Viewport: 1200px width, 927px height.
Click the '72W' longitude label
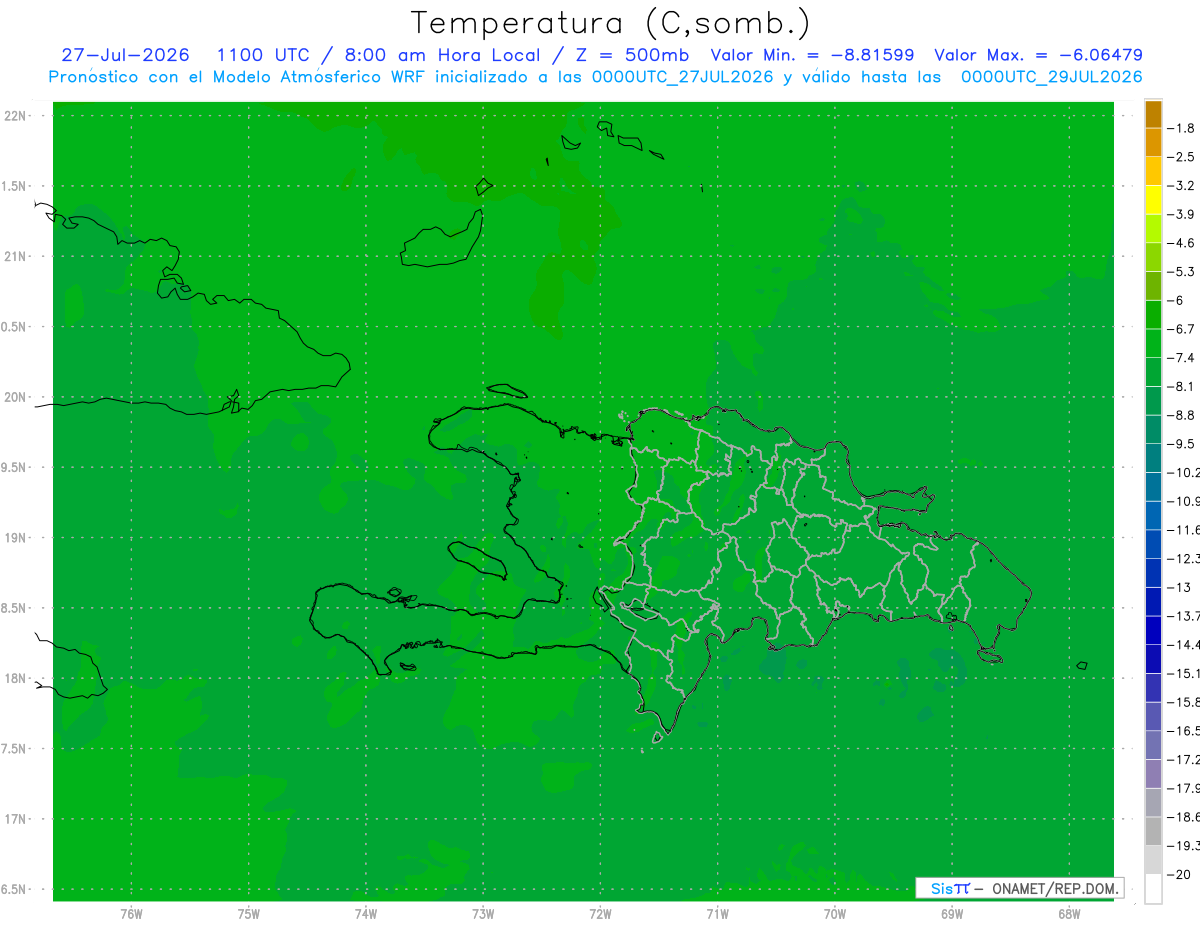pos(600,913)
